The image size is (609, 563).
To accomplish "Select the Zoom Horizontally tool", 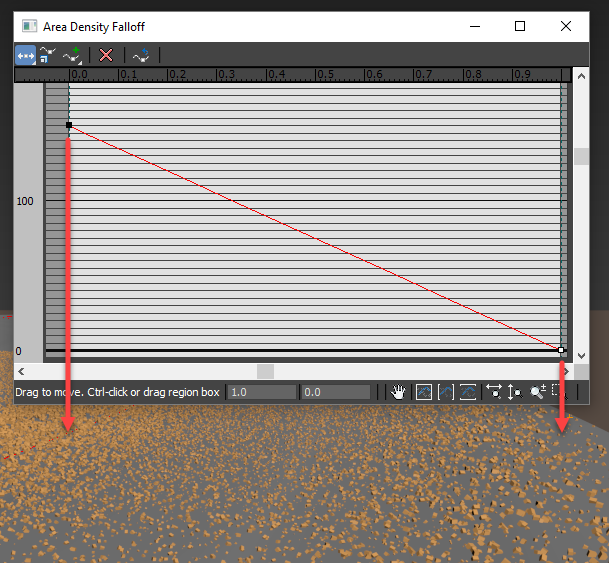I will 493,392.
